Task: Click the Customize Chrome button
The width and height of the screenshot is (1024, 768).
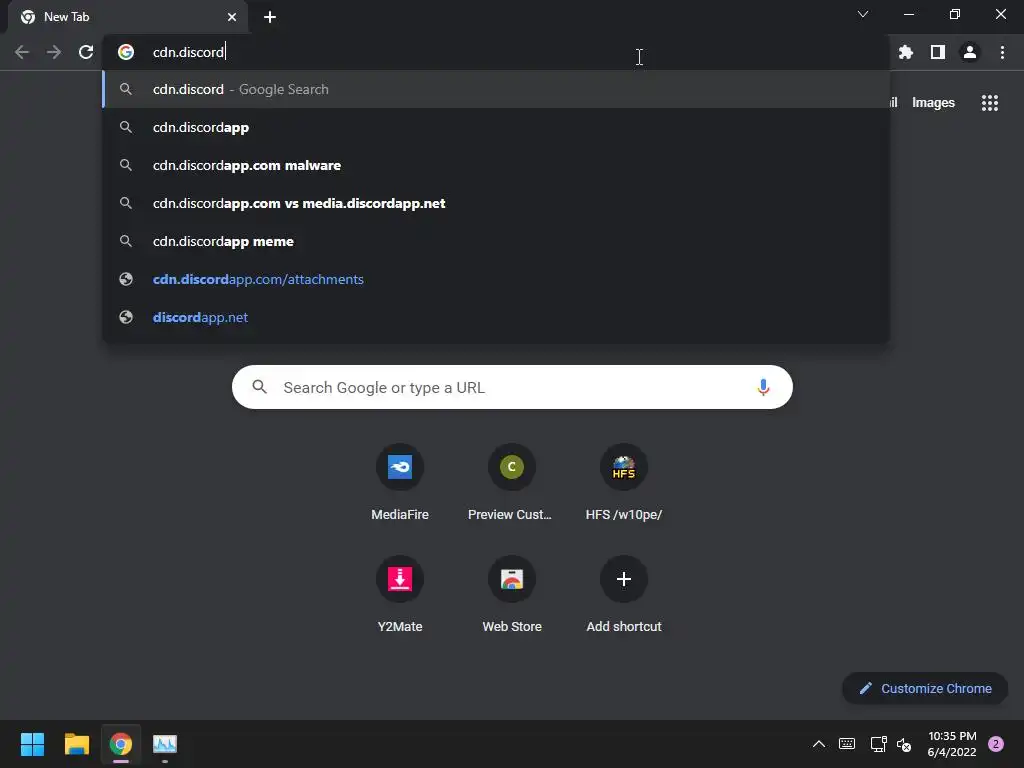Action: [925, 688]
